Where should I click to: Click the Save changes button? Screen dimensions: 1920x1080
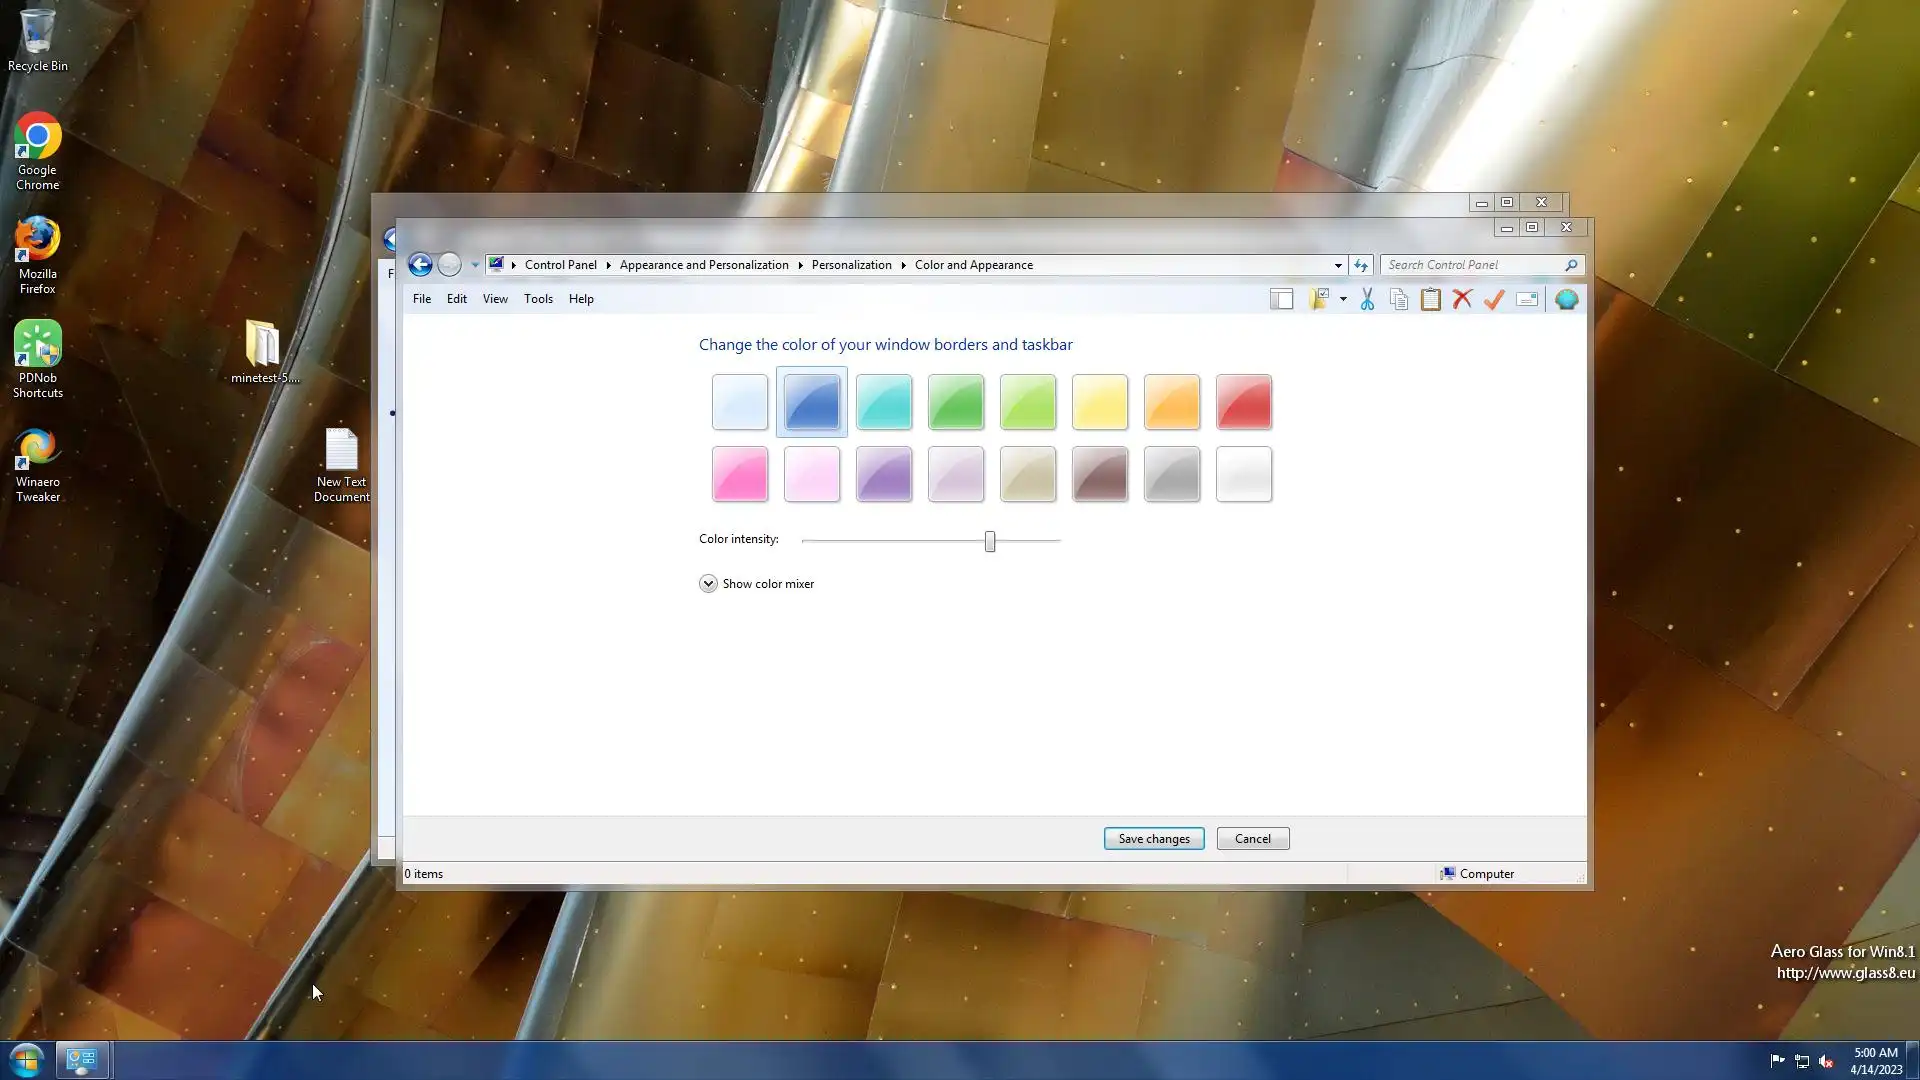point(1154,839)
